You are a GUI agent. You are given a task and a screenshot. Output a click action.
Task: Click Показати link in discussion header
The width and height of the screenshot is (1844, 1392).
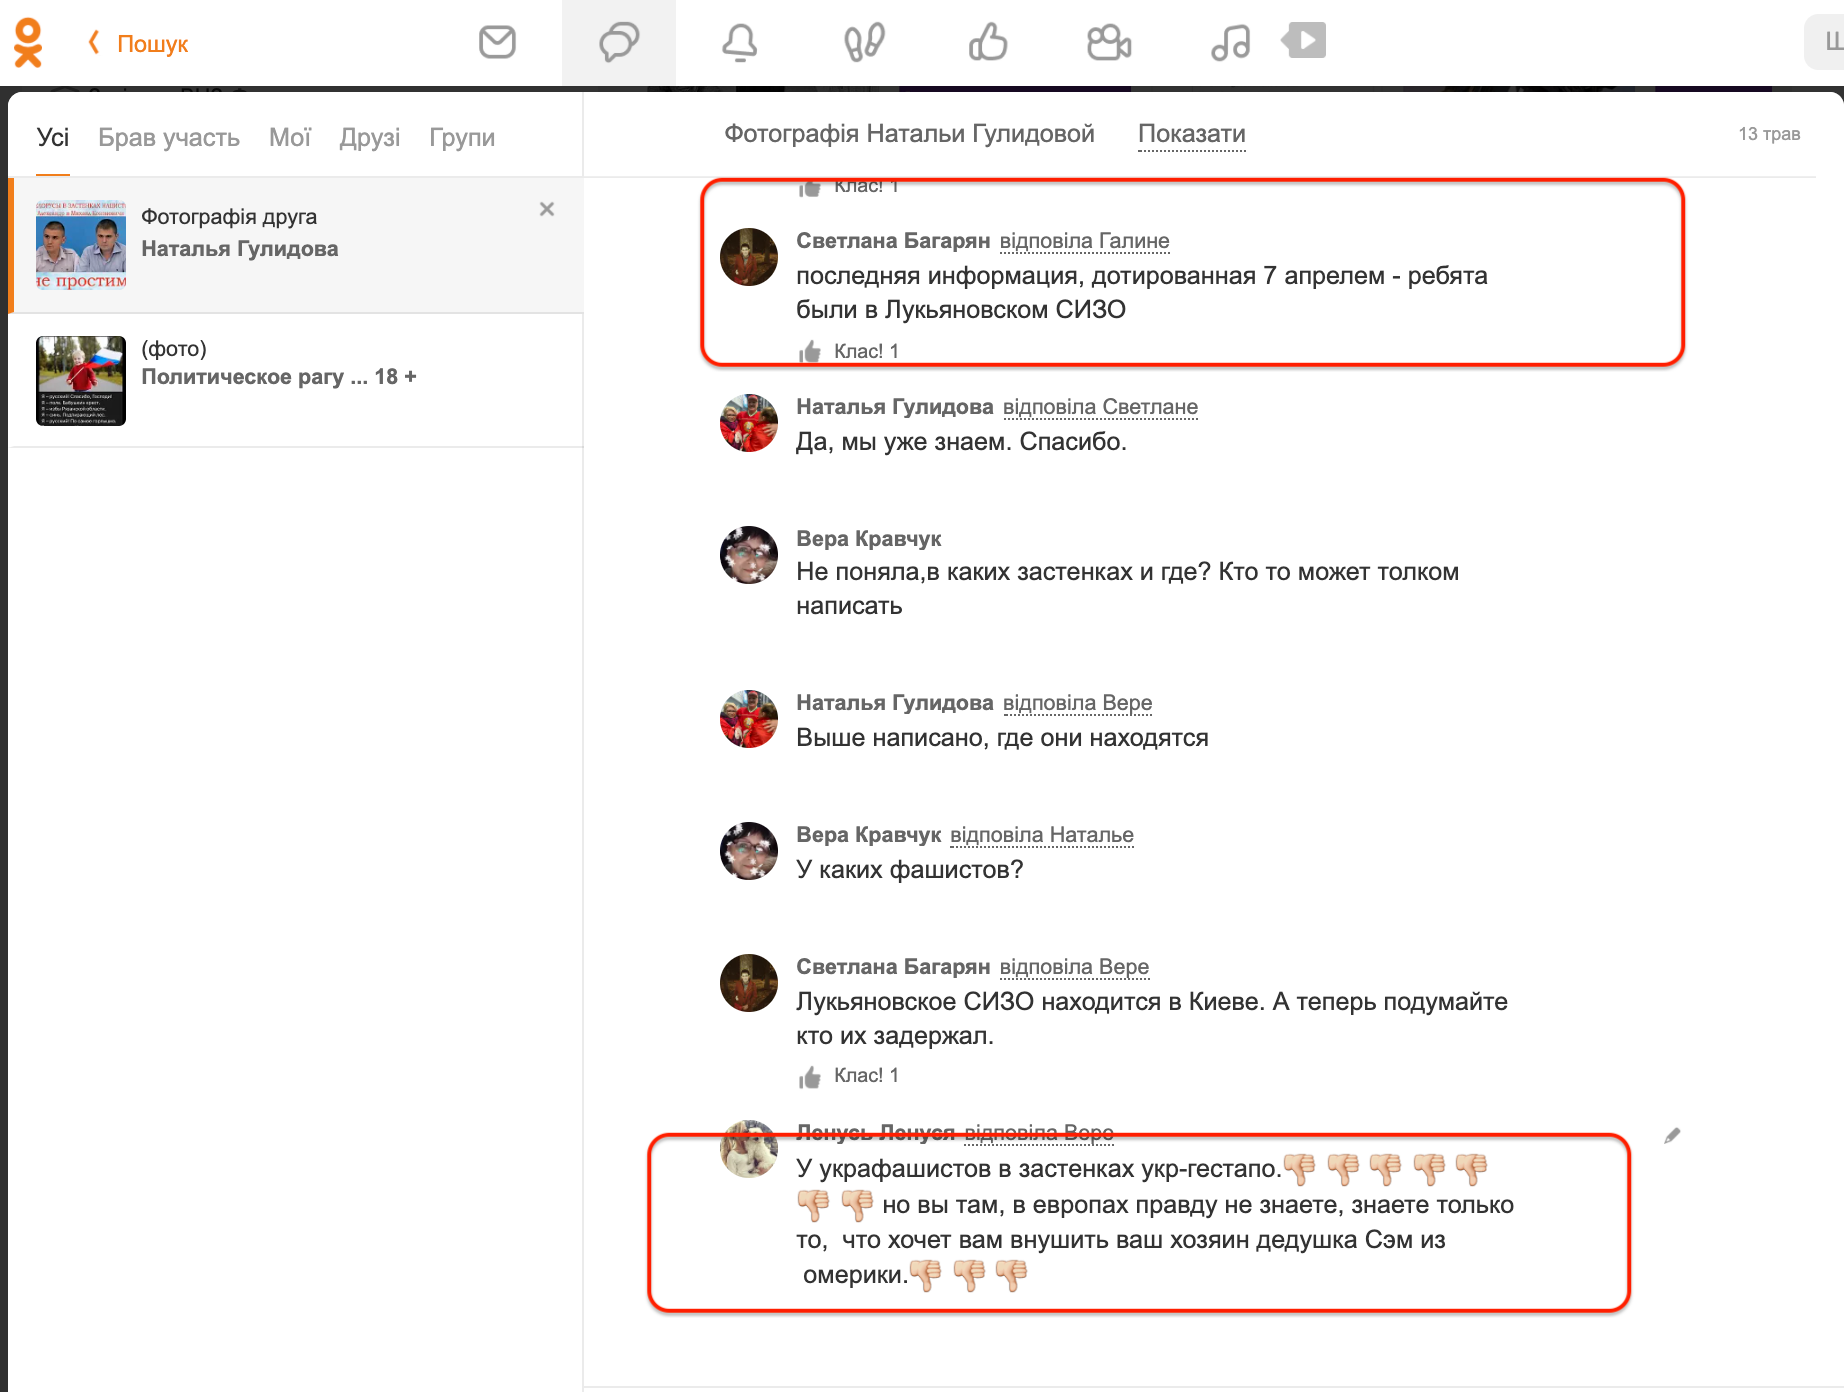coord(1191,134)
